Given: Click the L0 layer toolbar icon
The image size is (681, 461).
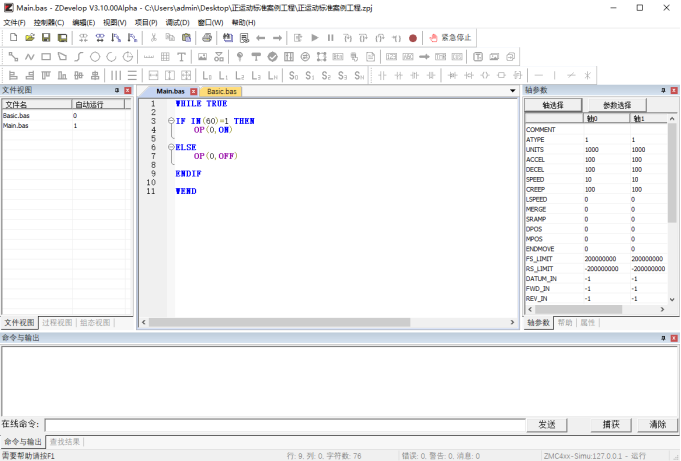Looking at the screenshot, I should pyautogui.click(x=207, y=76).
